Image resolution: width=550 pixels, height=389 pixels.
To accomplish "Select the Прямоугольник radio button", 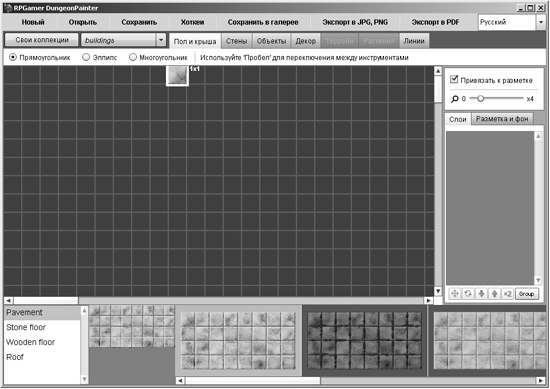I will click(x=13, y=57).
